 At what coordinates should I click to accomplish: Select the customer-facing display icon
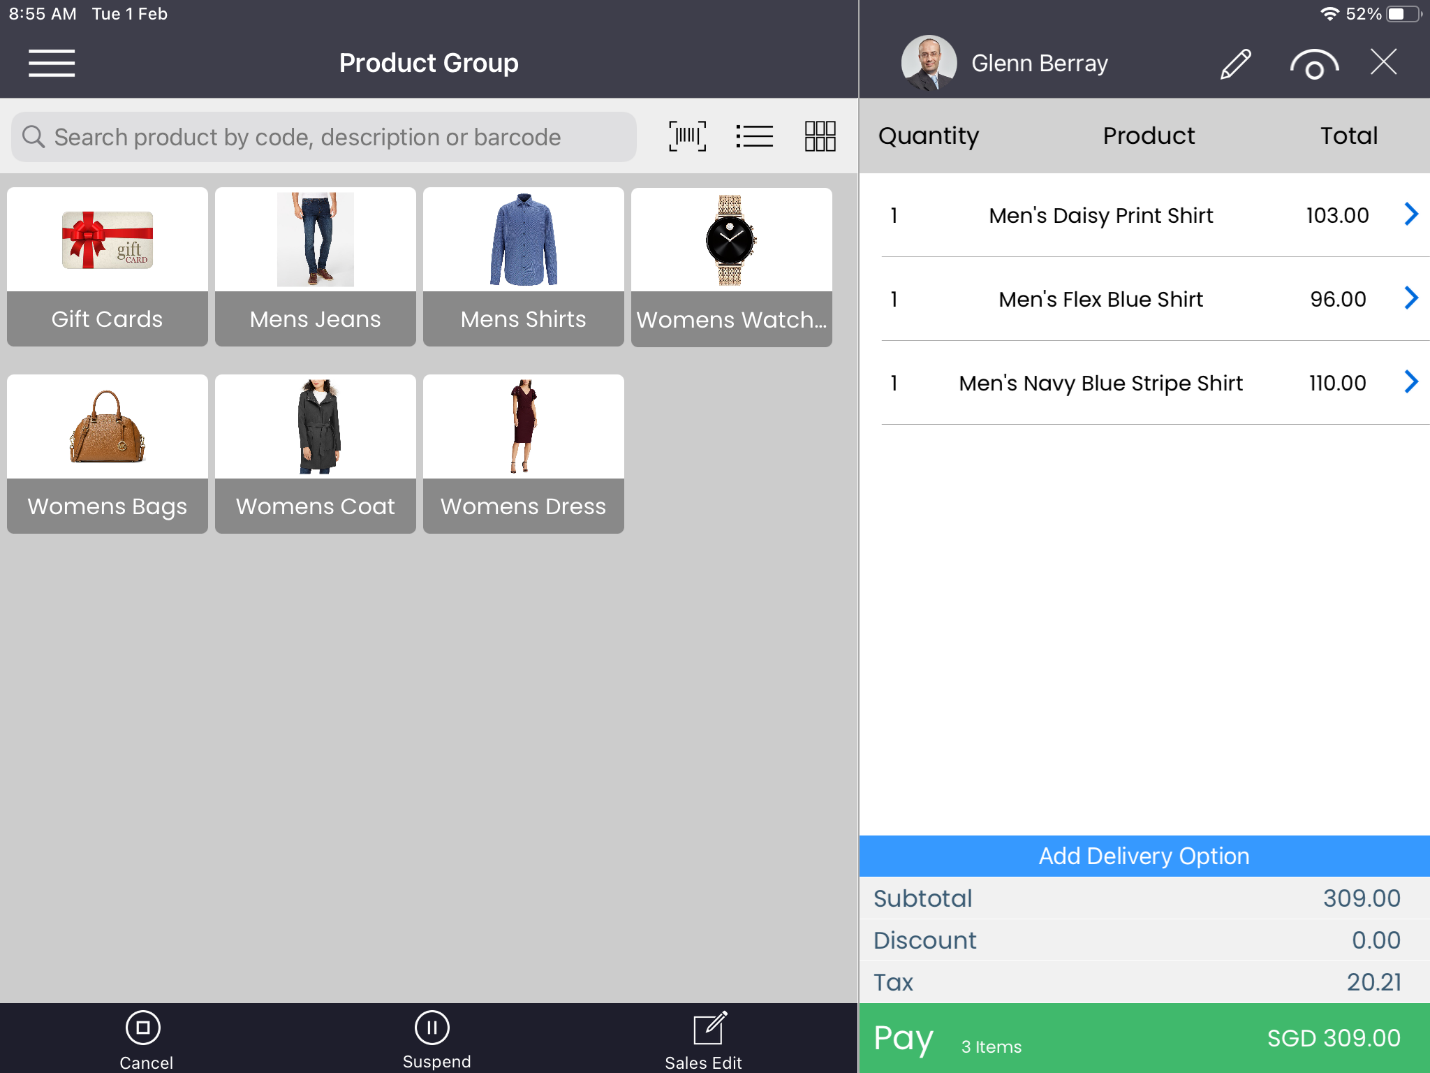pyautogui.click(x=1314, y=63)
